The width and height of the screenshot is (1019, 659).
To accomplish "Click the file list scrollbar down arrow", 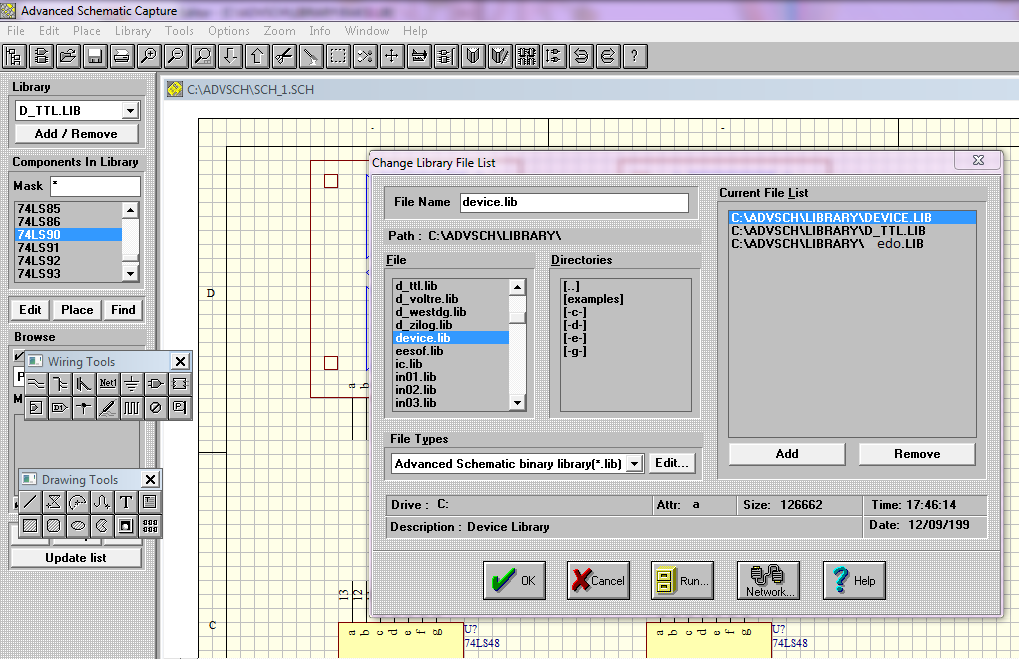I will pyautogui.click(x=517, y=403).
